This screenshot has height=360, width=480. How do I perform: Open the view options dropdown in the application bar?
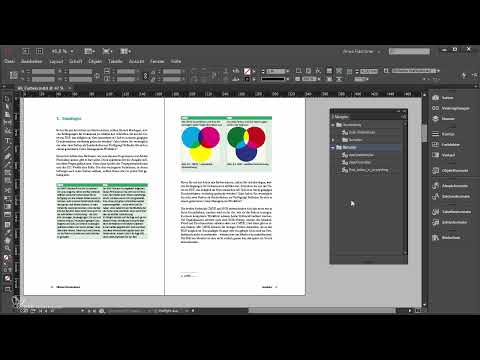(89, 51)
